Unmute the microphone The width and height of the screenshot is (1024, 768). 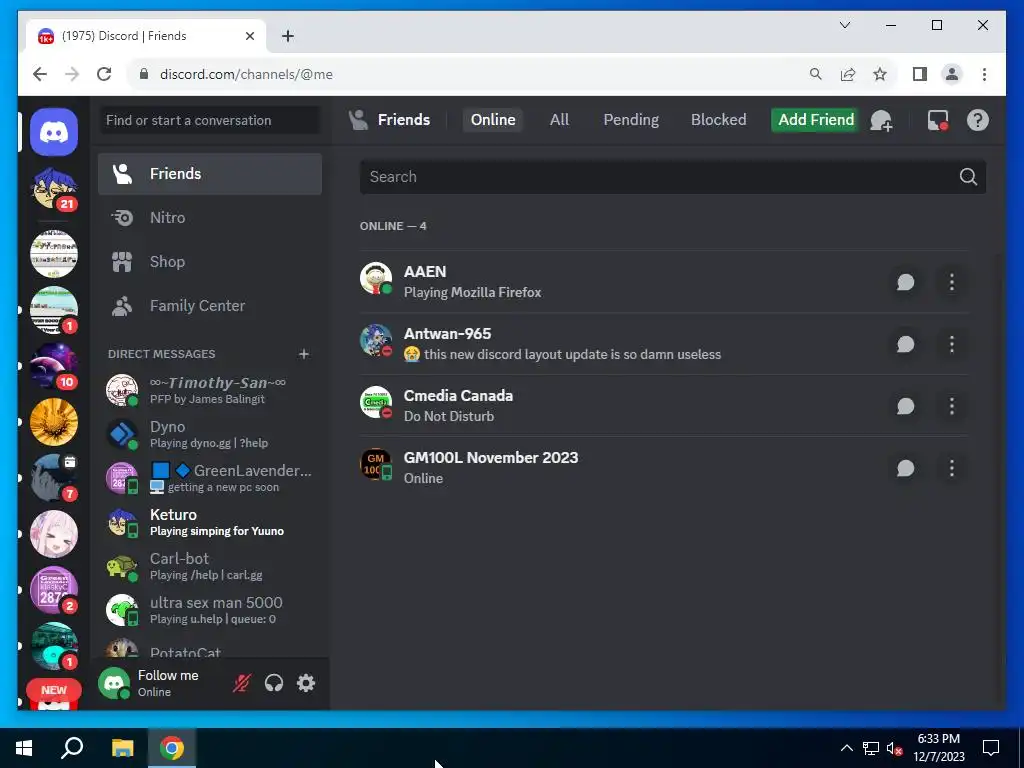point(242,683)
